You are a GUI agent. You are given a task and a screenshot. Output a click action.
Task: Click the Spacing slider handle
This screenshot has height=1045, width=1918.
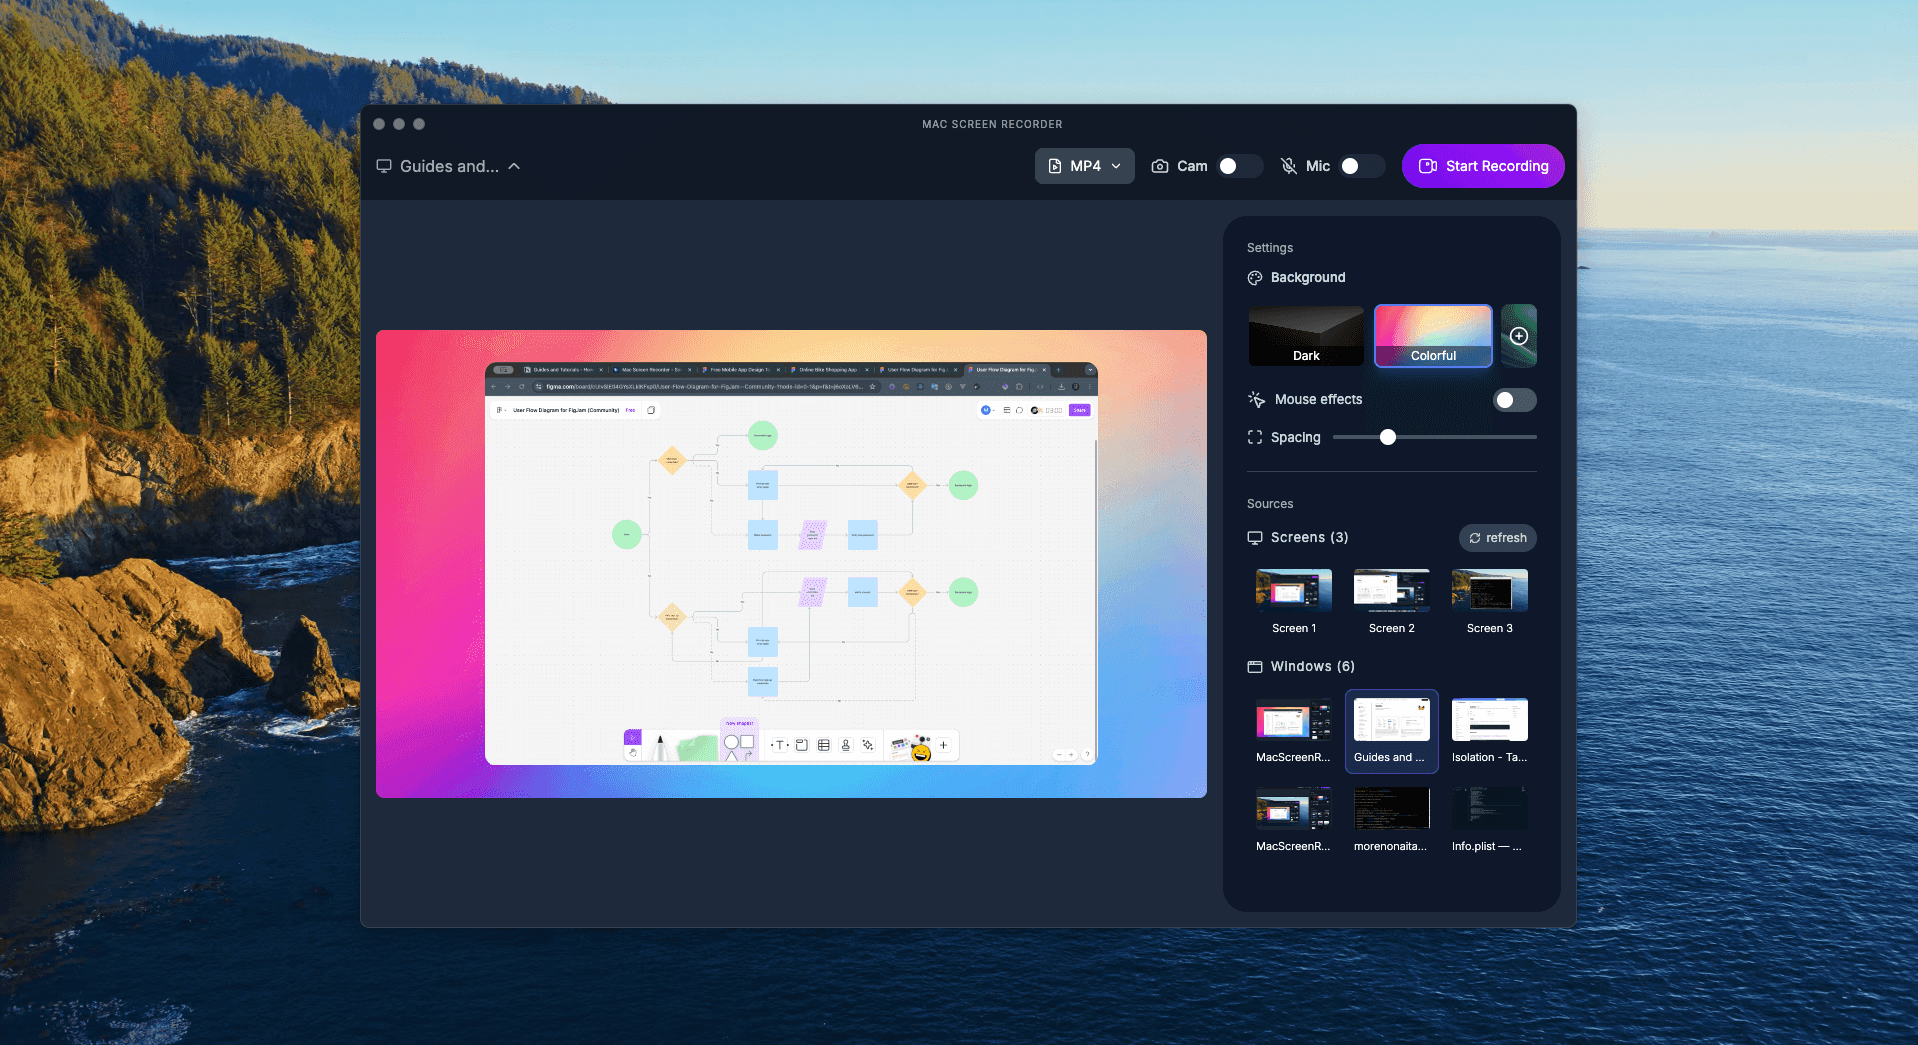[x=1388, y=437]
